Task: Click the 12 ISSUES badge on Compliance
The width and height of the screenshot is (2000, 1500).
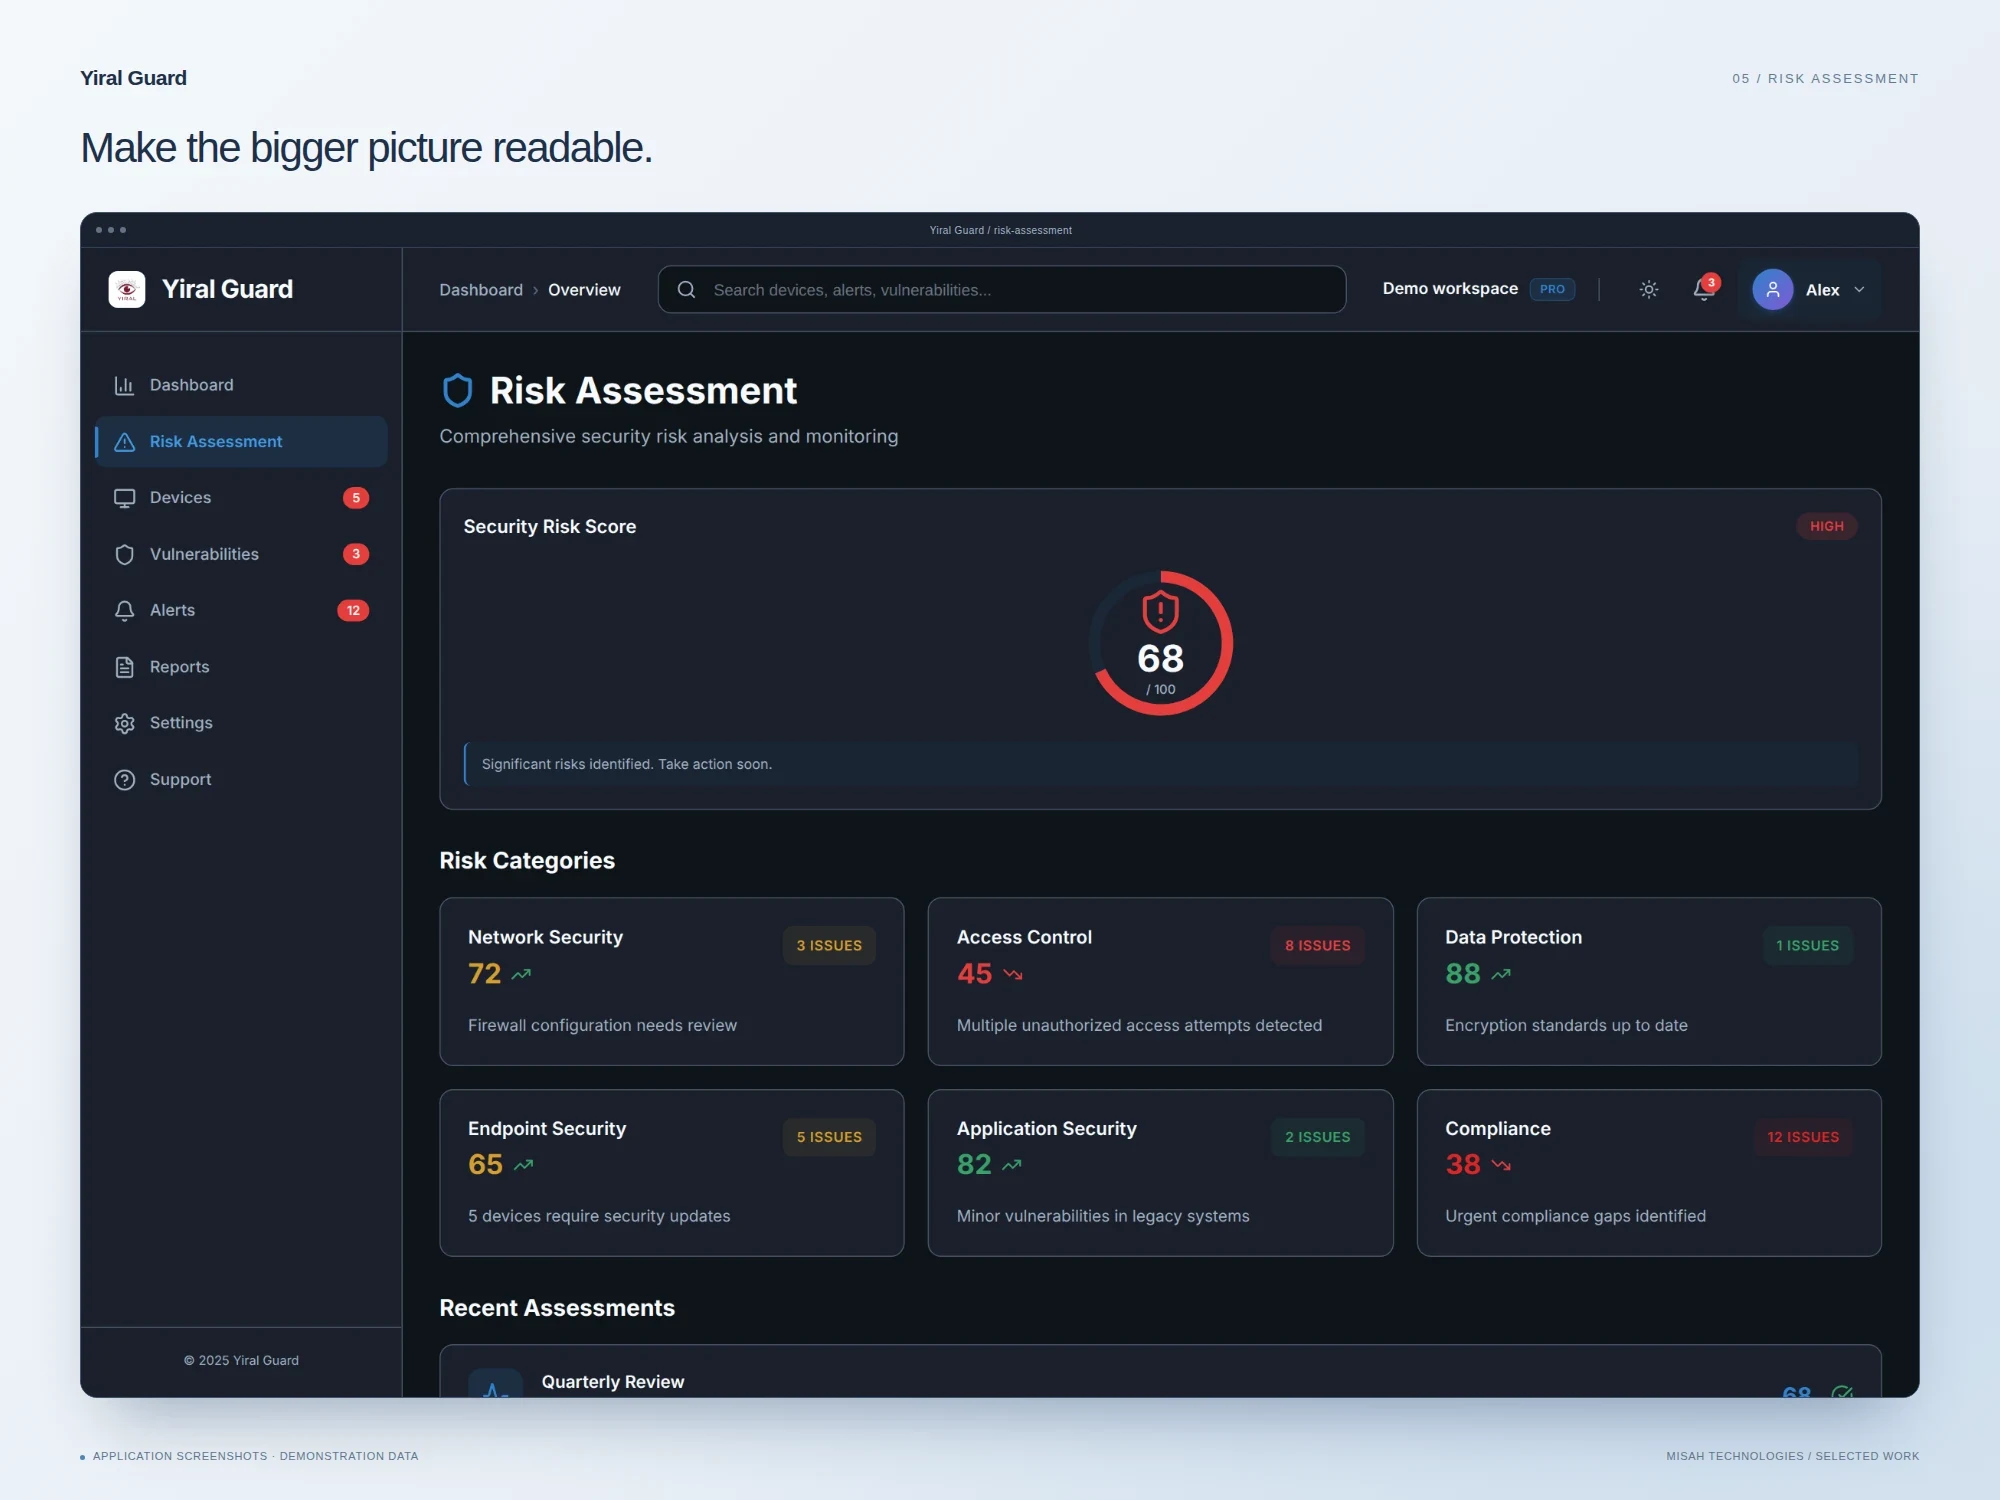Action: click(1803, 1137)
